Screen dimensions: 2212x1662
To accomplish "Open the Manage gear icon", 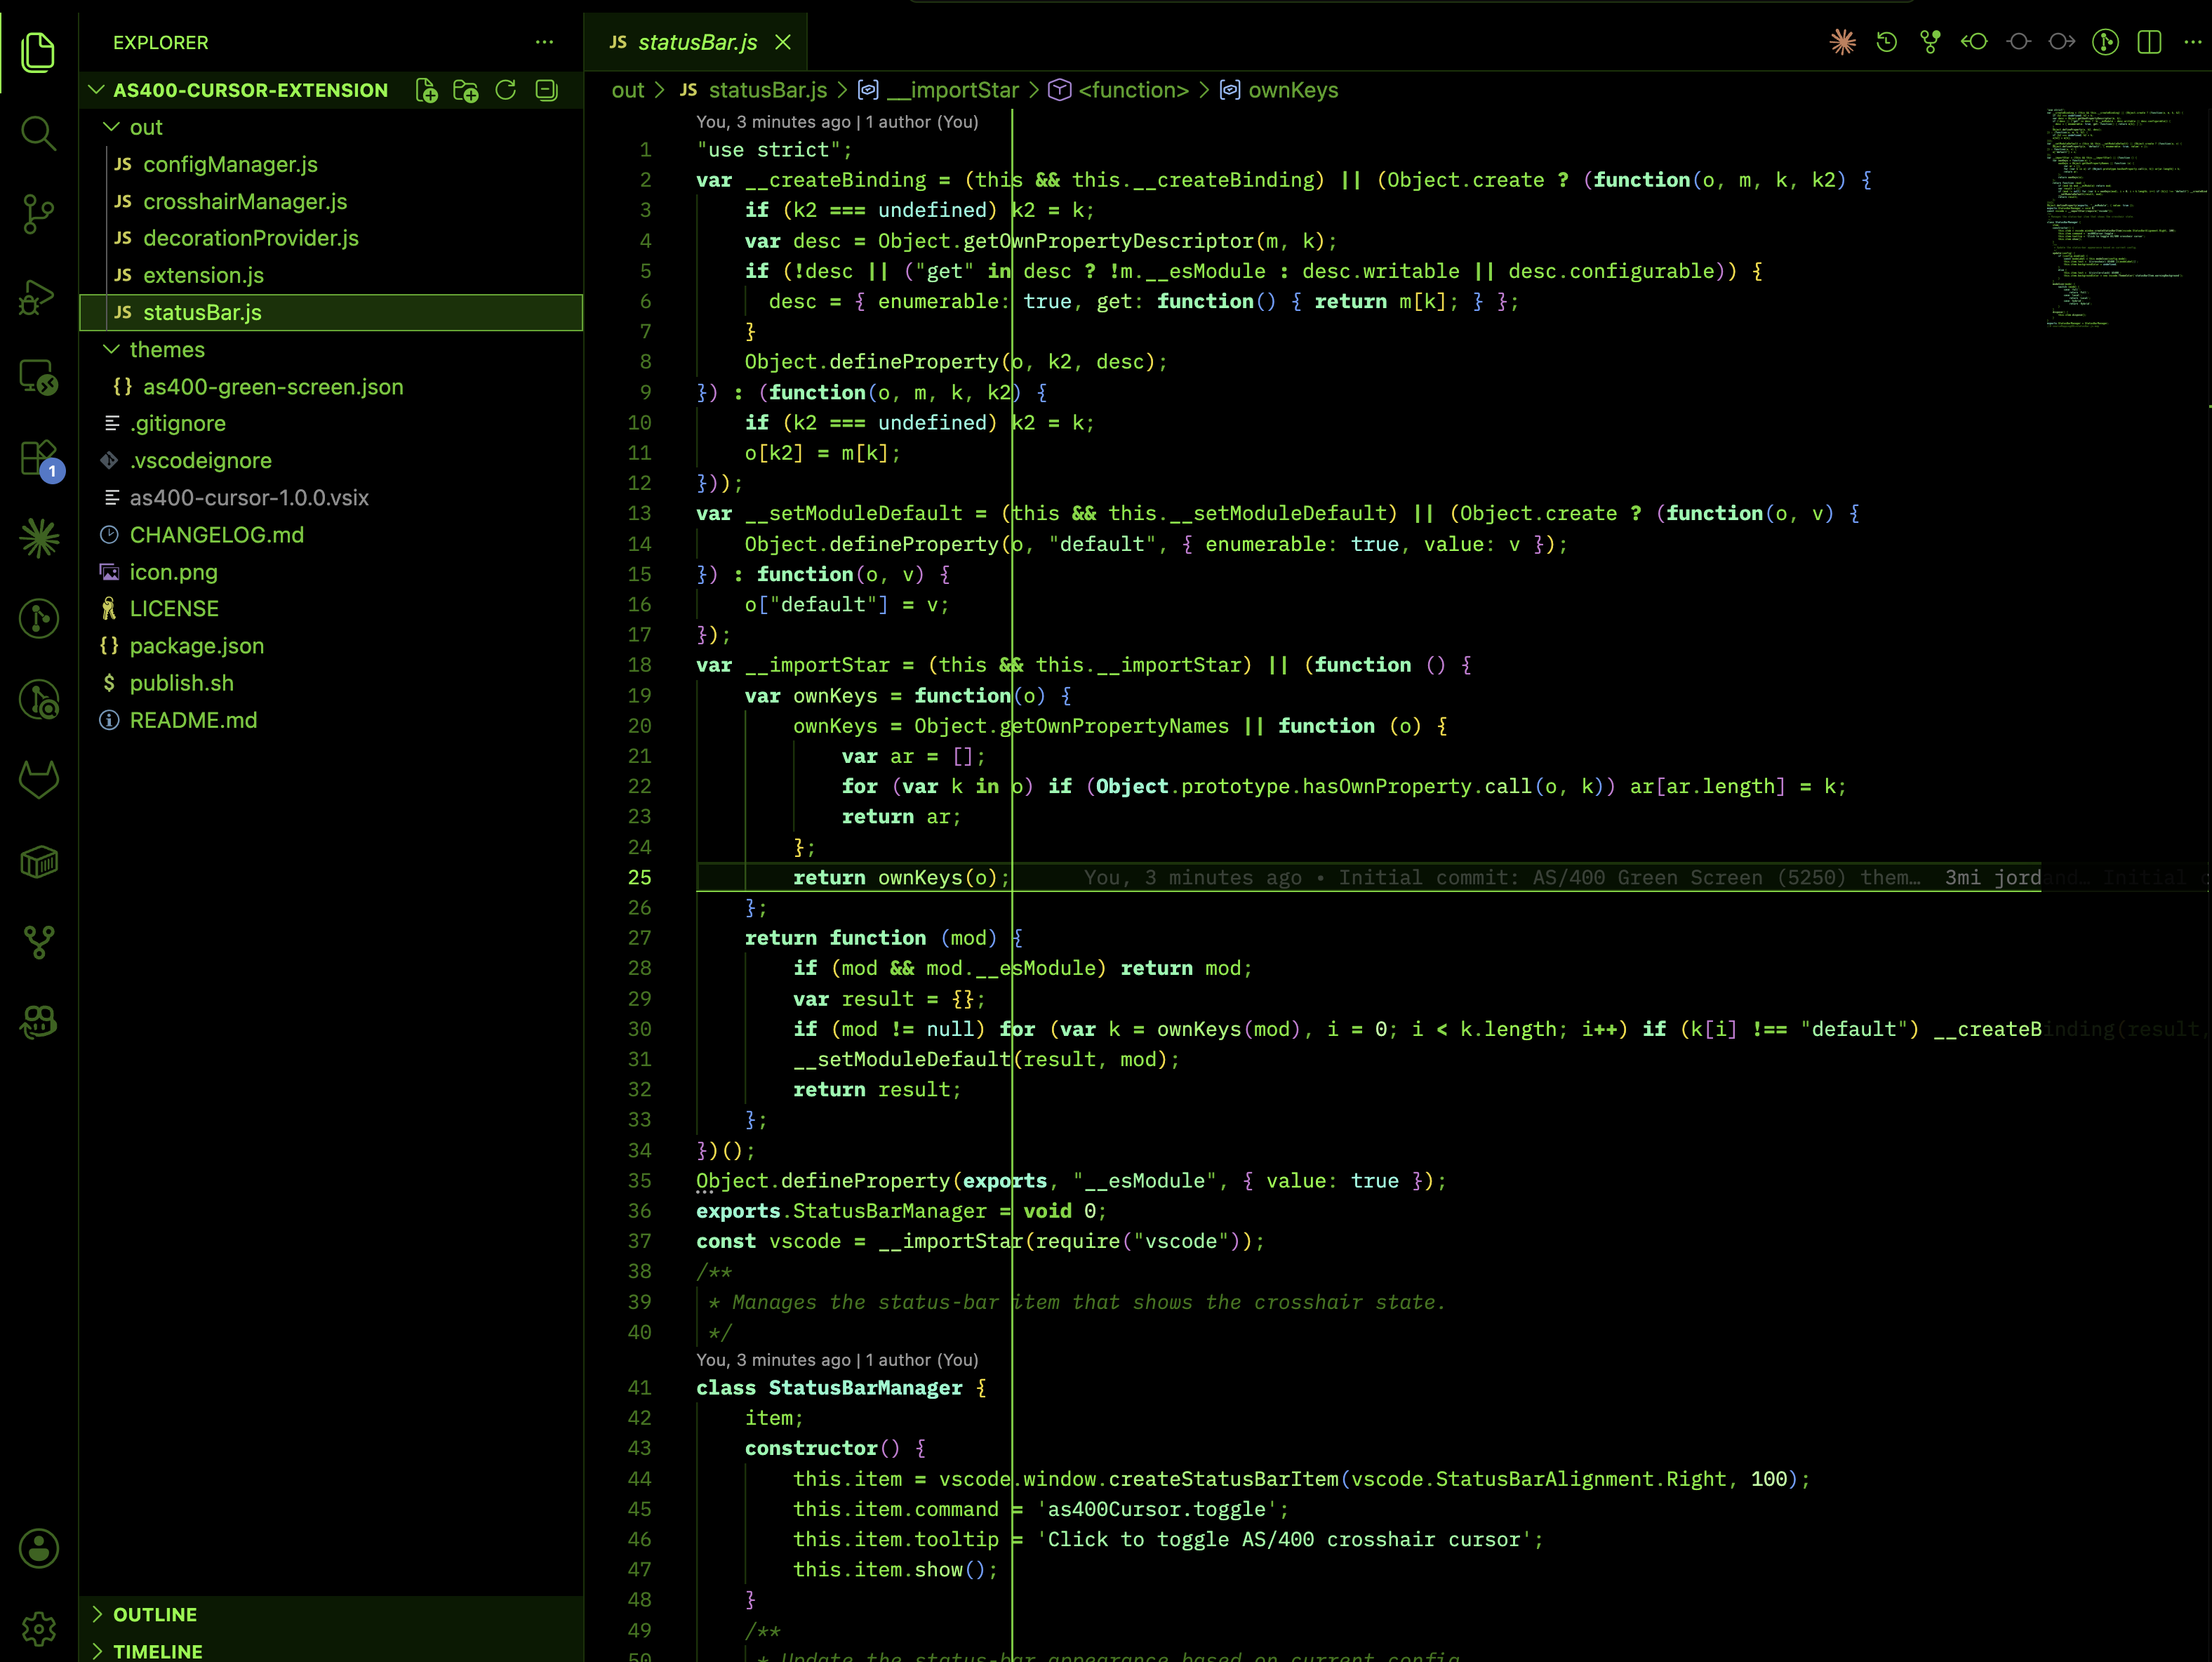I will (38, 1629).
